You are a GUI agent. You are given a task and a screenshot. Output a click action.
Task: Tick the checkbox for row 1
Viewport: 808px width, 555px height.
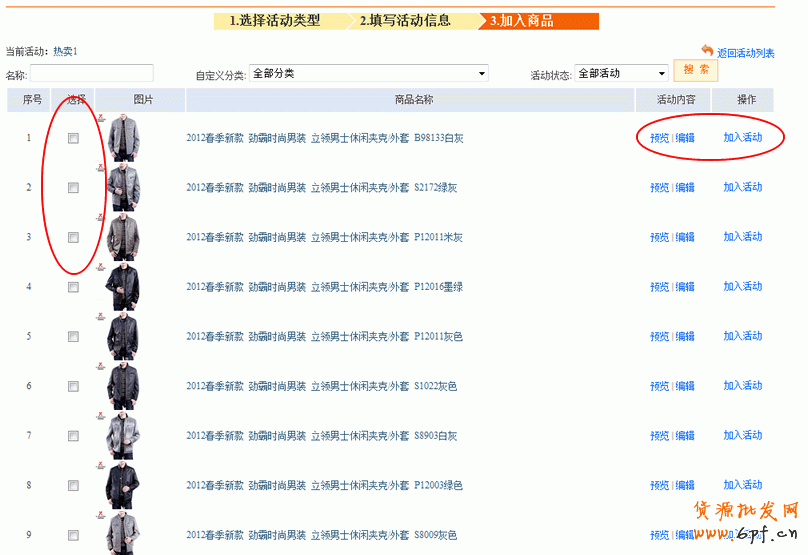73,138
